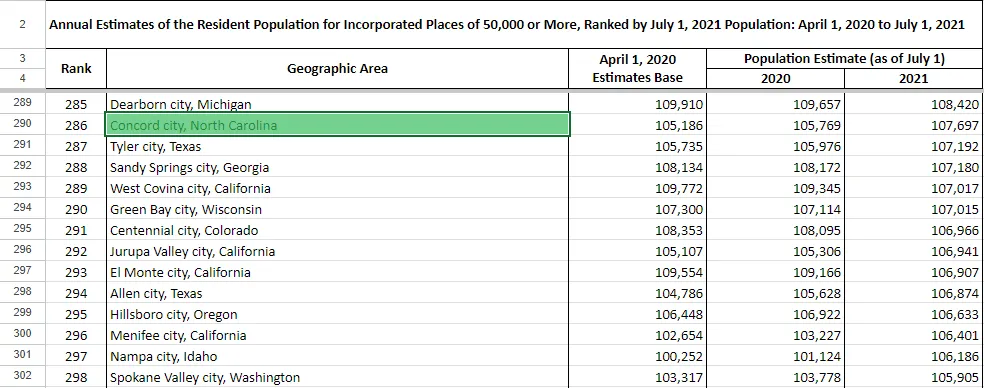Screen dimensions: 984x388
Task: Select the Concord city, North Carolina cell
Action: coord(338,125)
